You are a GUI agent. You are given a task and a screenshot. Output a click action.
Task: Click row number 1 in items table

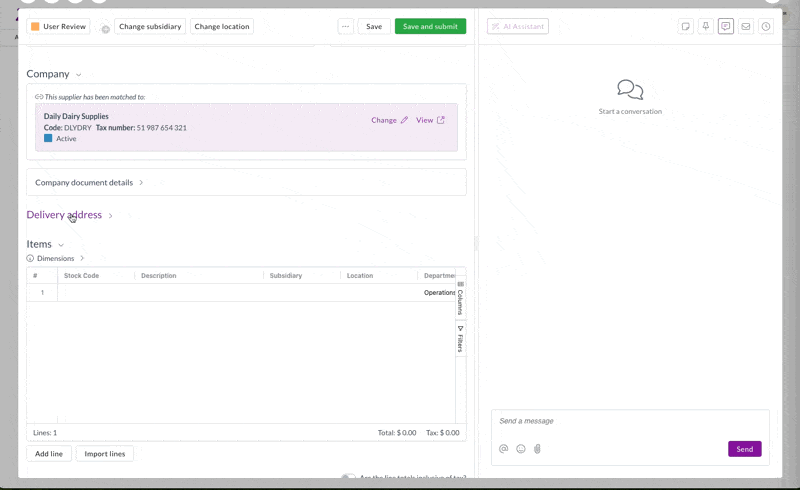pos(42,292)
